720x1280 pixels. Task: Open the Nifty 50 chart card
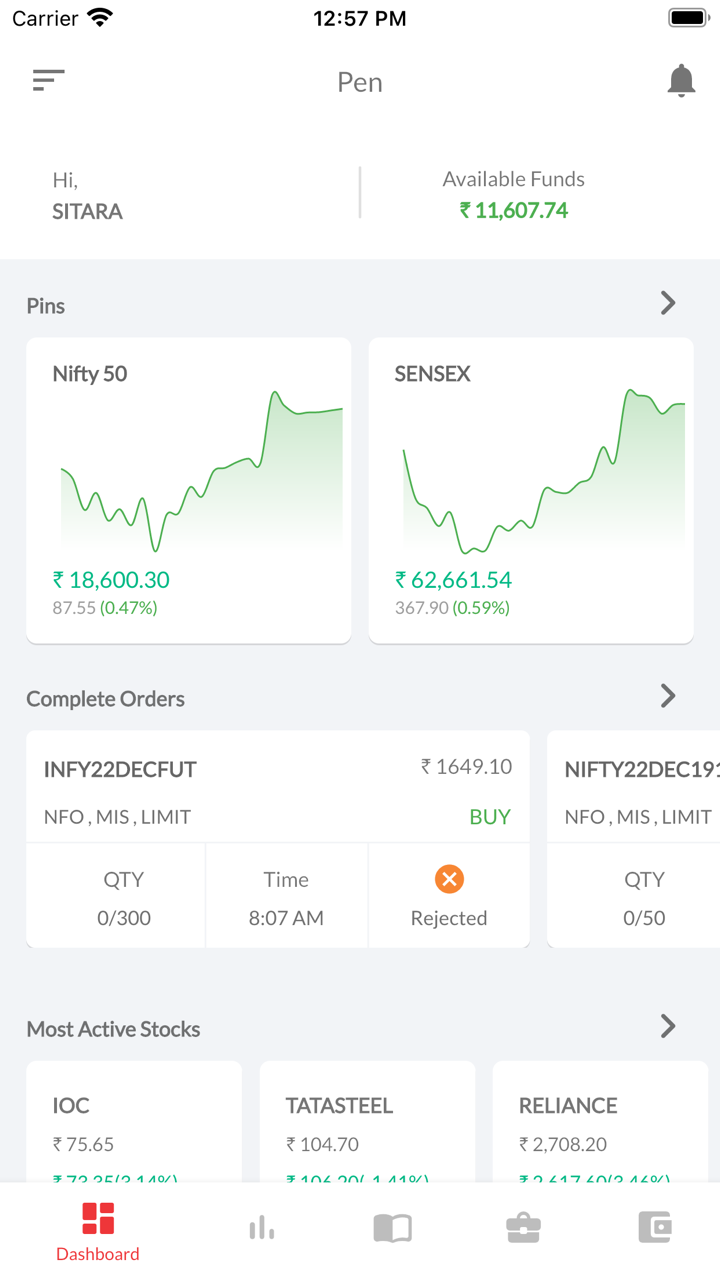[189, 490]
